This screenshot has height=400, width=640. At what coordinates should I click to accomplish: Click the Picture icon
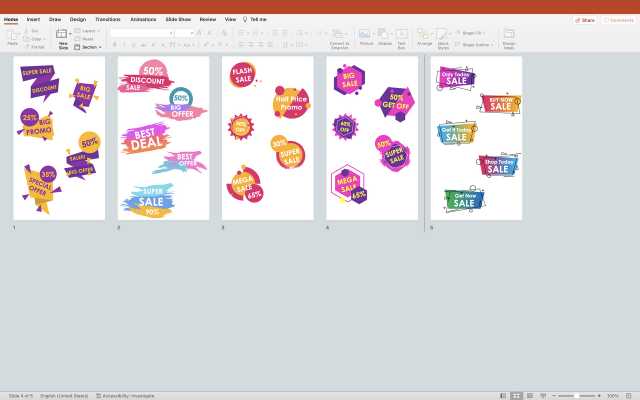pos(365,36)
